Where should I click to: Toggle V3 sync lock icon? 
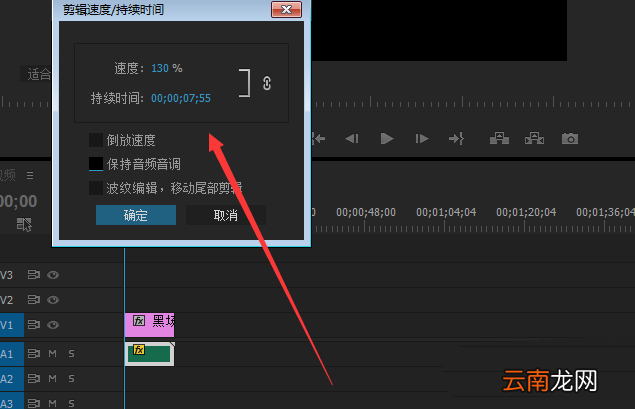34,275
